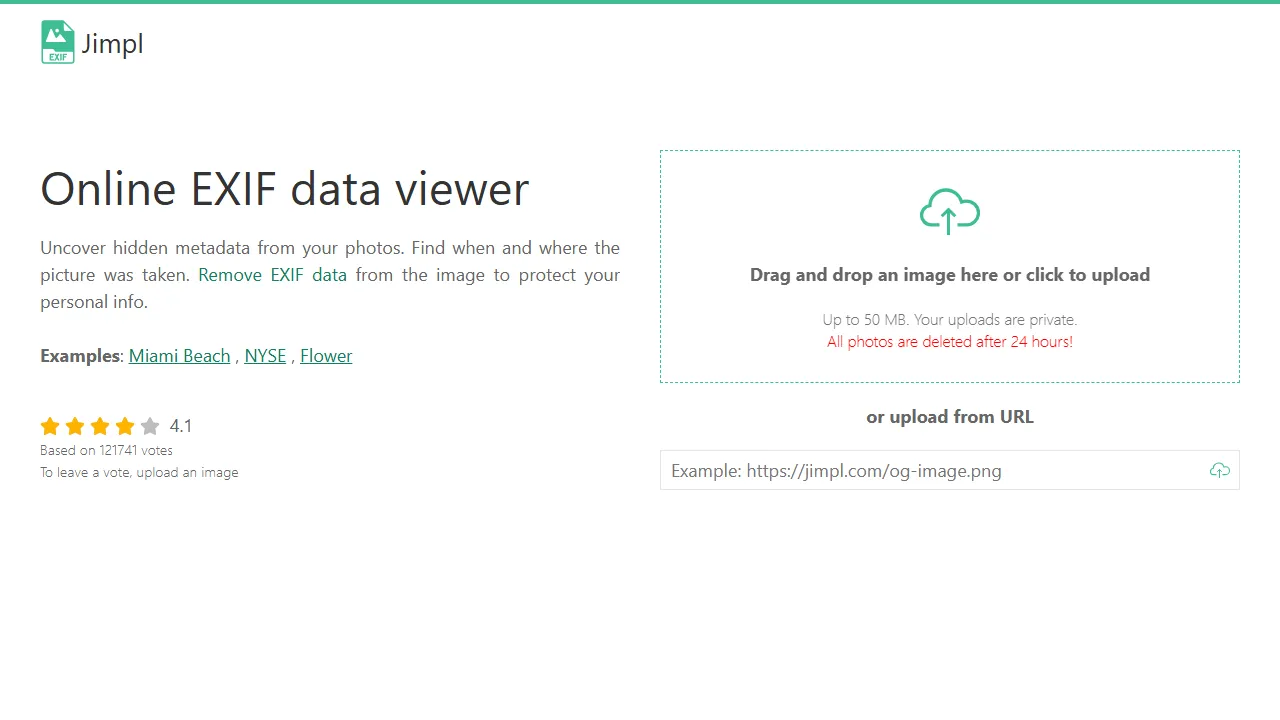The height and width of the screenshot is (720, 1280).
Task: Click the cloud upload icon in the drop zone
Action: 949,211
